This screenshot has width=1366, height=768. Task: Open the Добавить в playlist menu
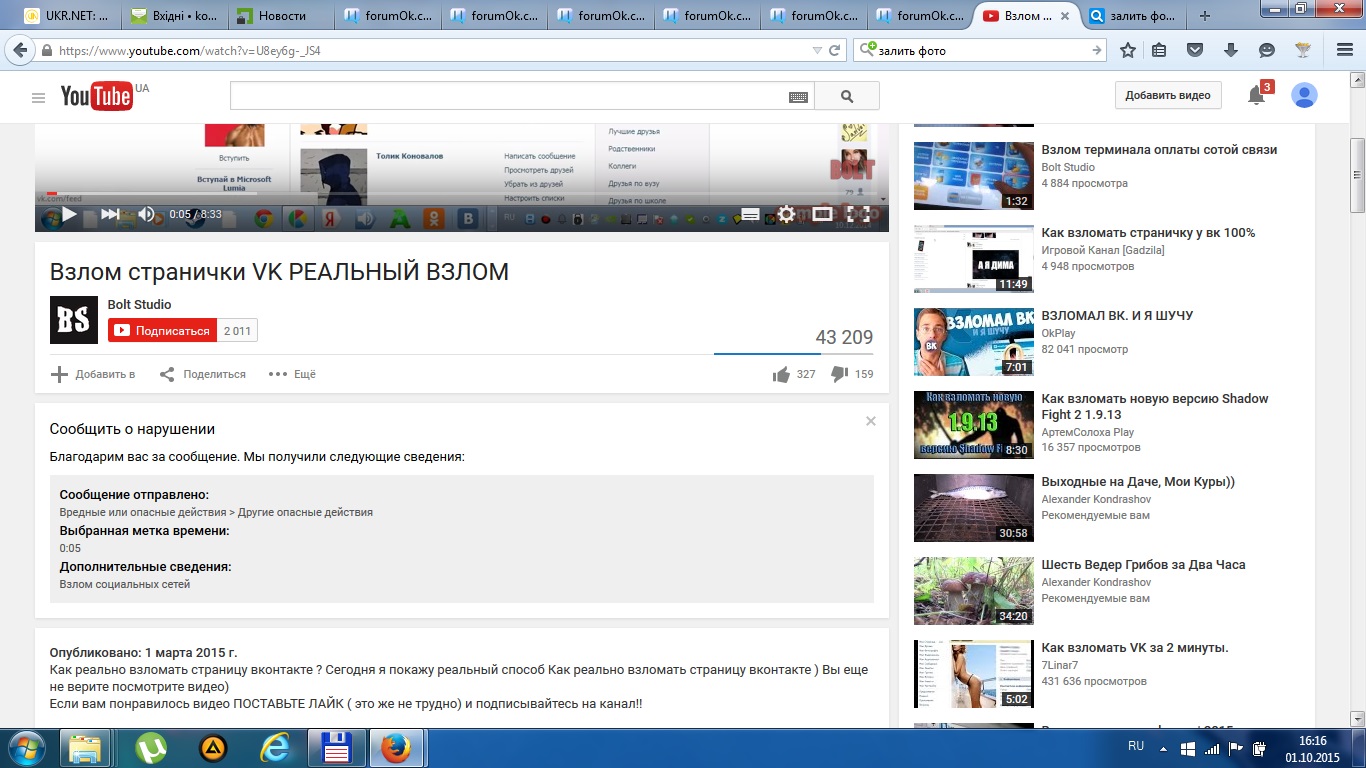click(93, 374)
